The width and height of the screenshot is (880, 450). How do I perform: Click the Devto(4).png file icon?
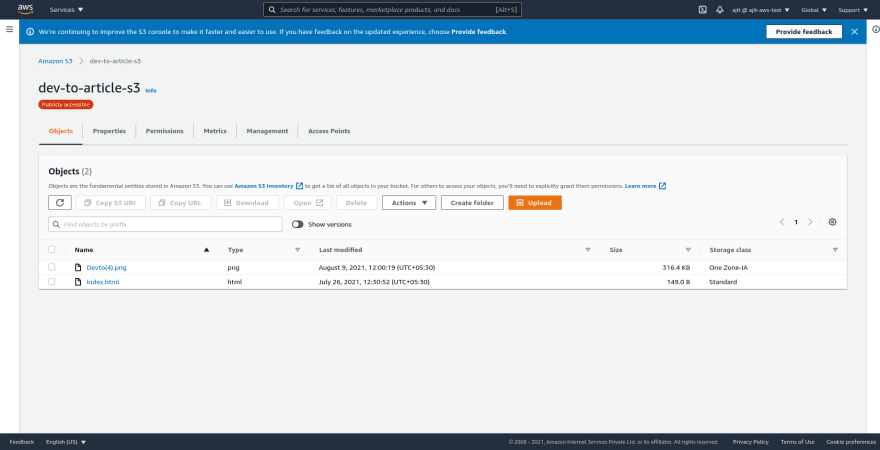pyautogui.click(x=79, y=268)
